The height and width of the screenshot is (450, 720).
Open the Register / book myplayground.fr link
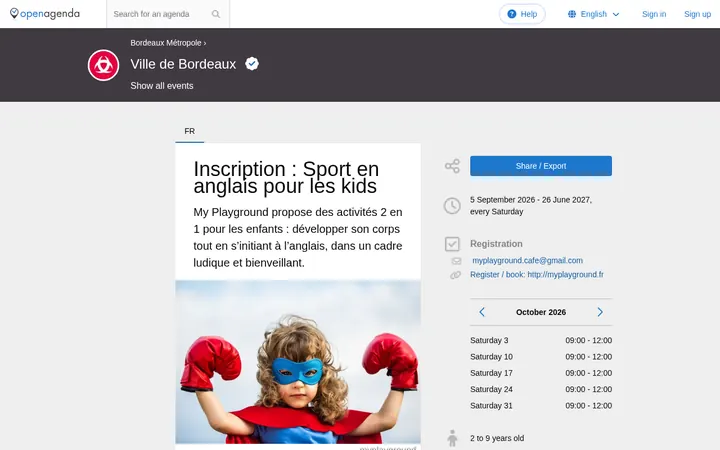(x=537, y=275)
